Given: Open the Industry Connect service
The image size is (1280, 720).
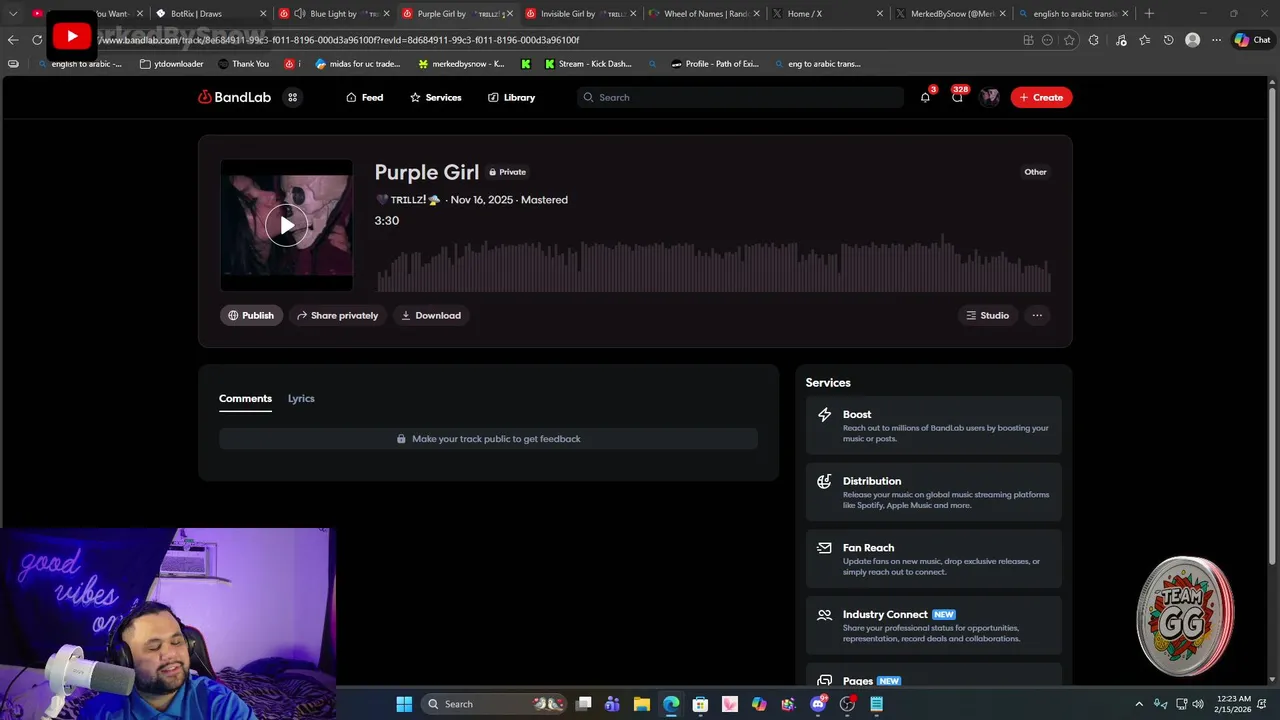Looking at the screenshot, I should click(934, 625).
